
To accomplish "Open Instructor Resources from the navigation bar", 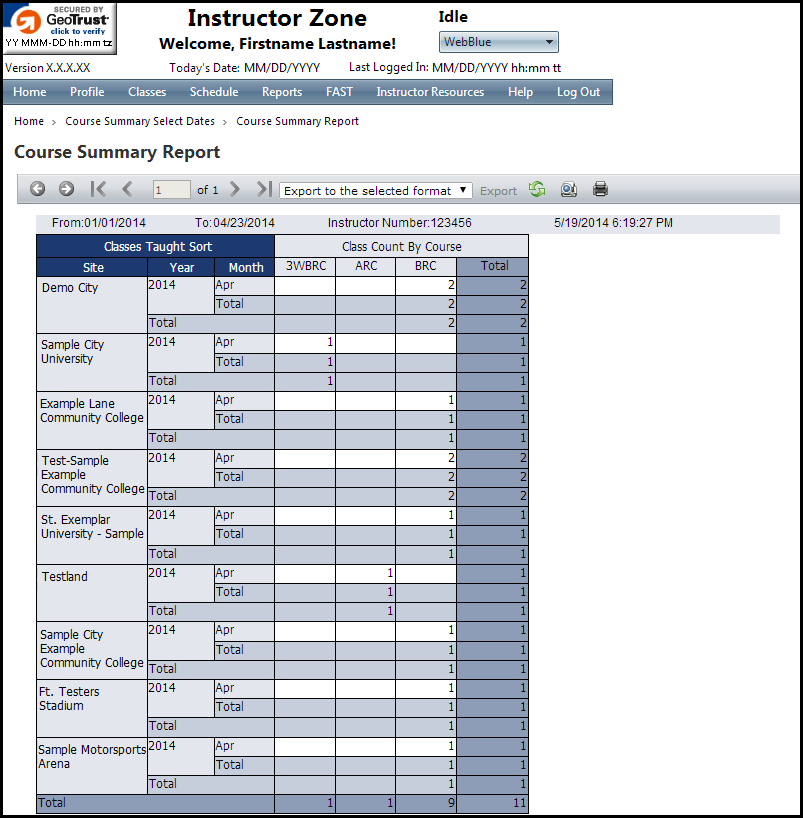I will coord(432,91).
